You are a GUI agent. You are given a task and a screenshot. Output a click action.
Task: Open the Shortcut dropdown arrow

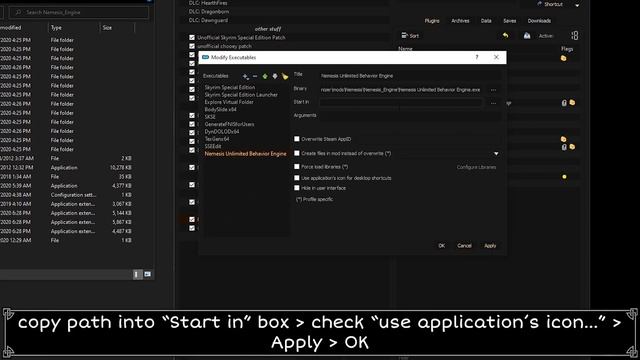point(577,5)
